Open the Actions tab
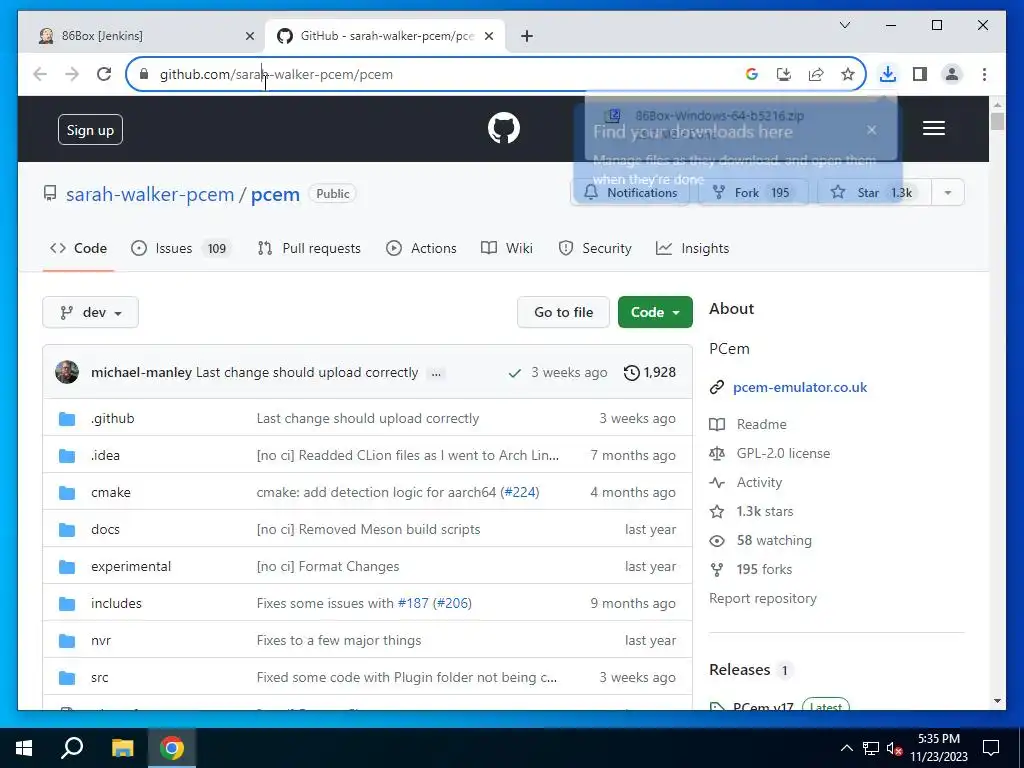The width and height of the screenshot is (1024, 768). [421, 248]
